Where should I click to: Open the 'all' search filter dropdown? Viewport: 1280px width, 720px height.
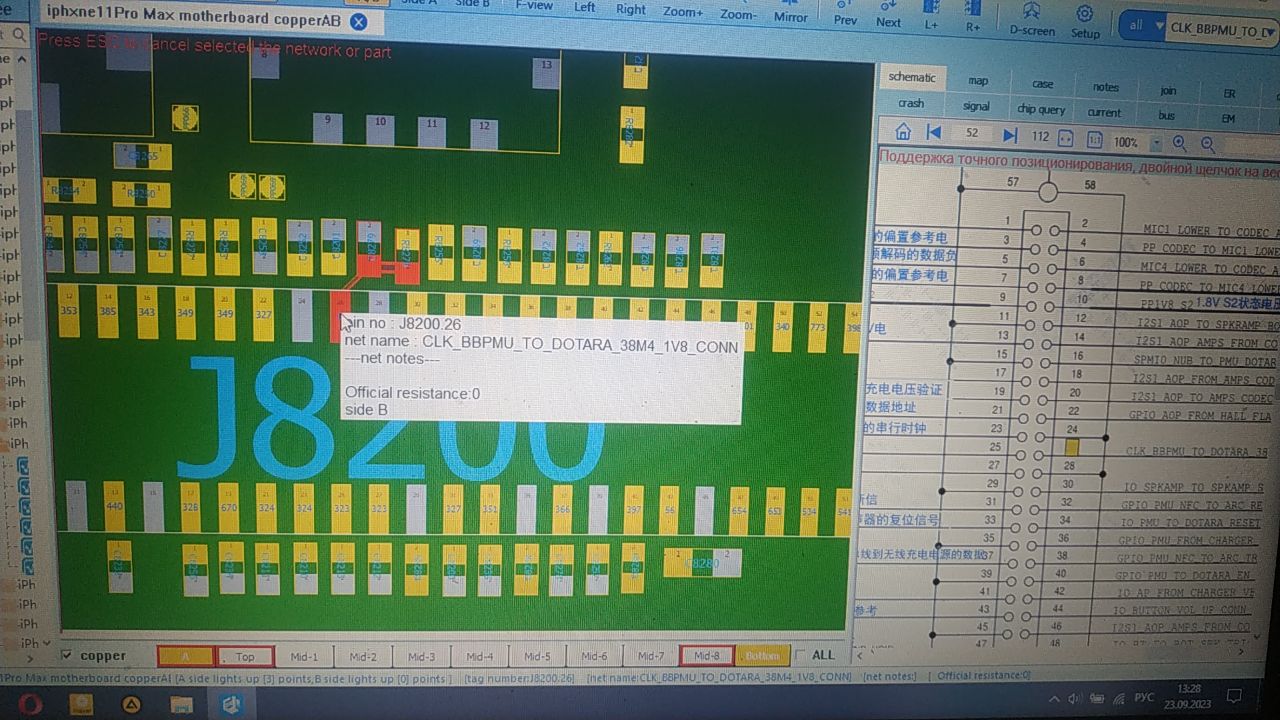pos(1142,27)
